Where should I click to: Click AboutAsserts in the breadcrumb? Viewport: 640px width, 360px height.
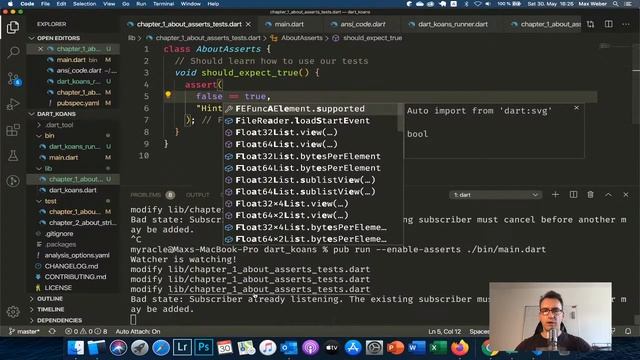(302, 38)
